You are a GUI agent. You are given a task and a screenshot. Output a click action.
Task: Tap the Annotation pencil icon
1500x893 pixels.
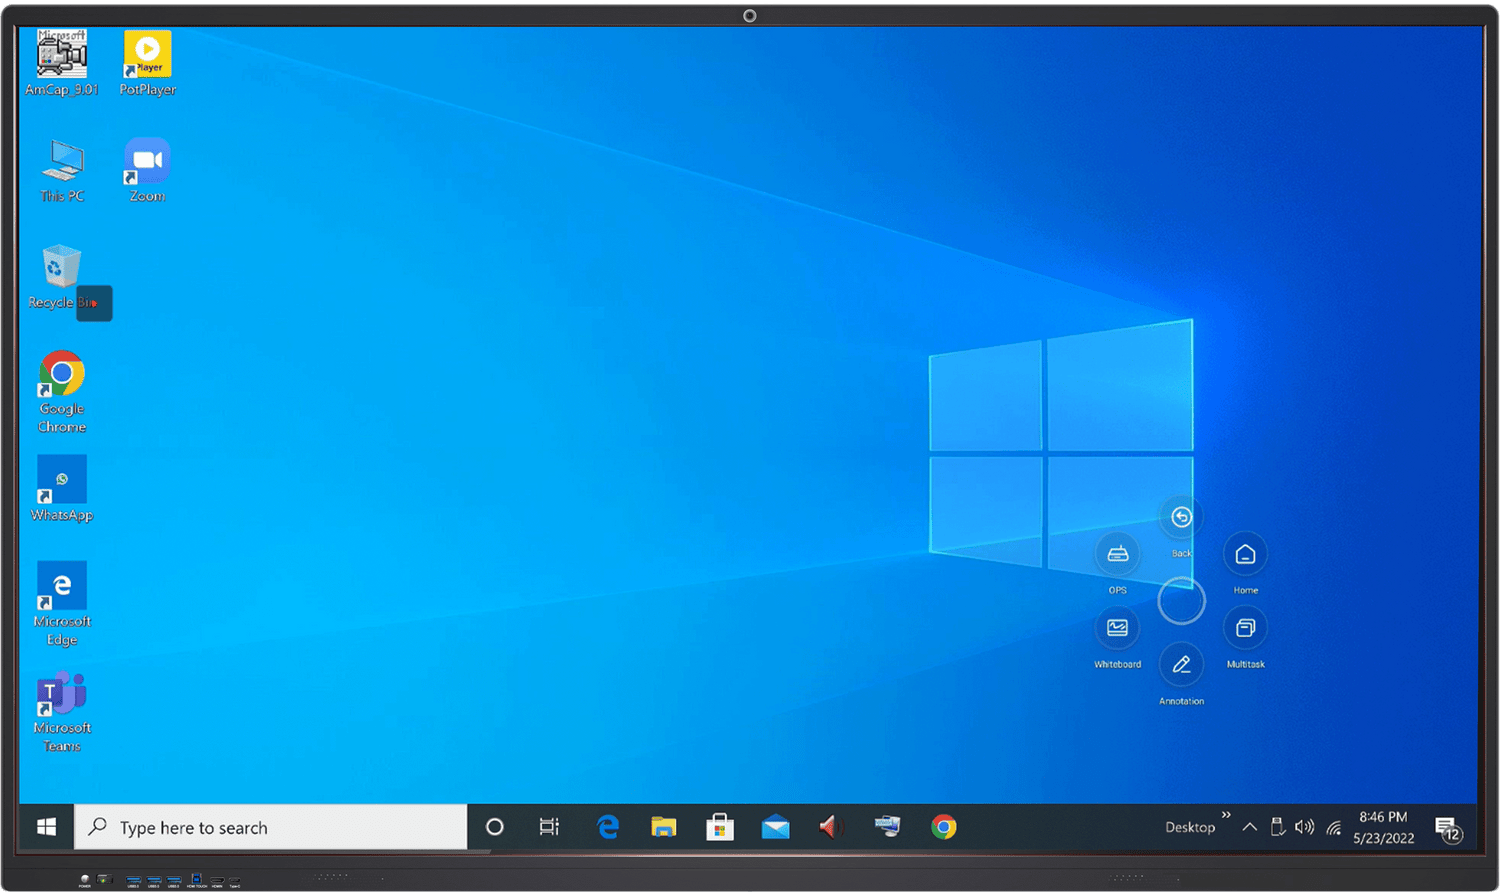coord(1181,665)
